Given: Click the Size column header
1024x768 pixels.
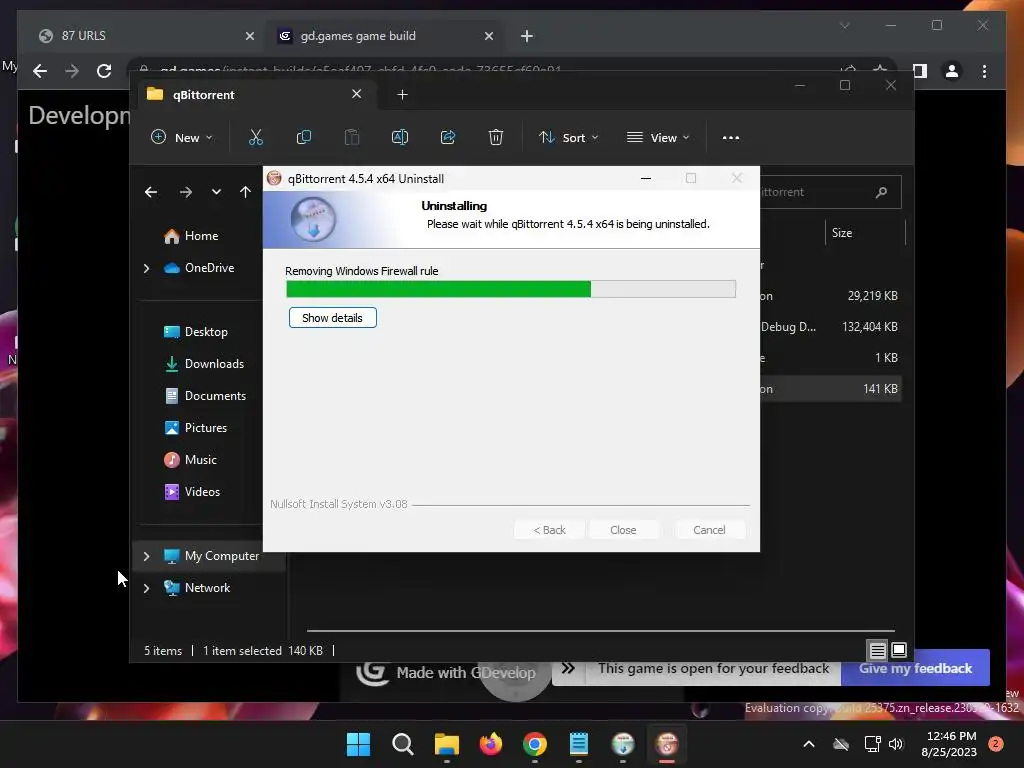Looking at the screenshot, I should click(x=865, y=233).
